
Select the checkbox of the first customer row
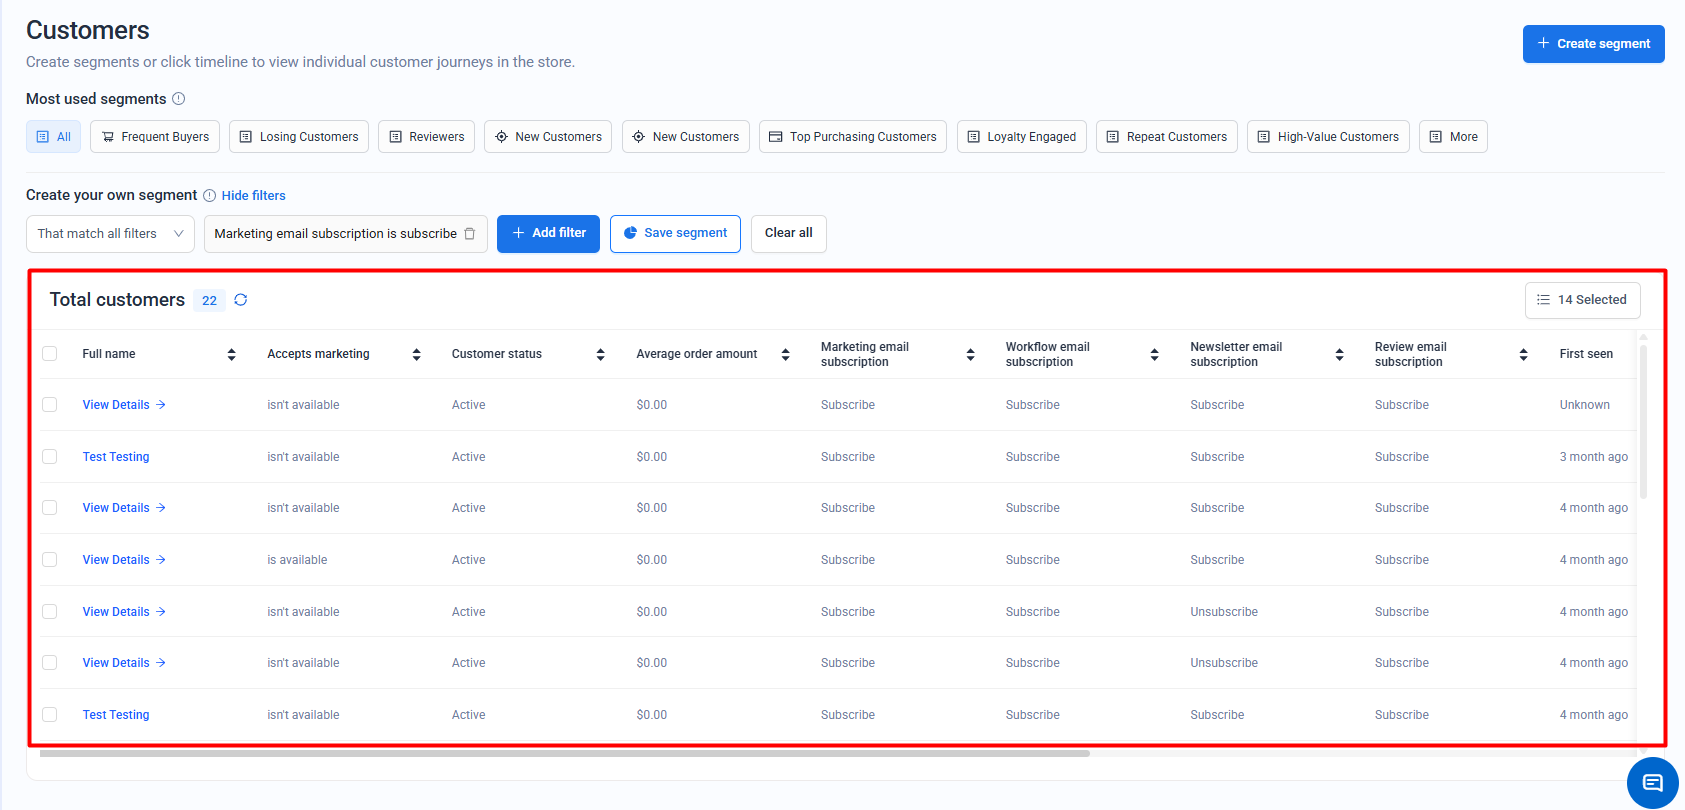(x=50, y=405)
